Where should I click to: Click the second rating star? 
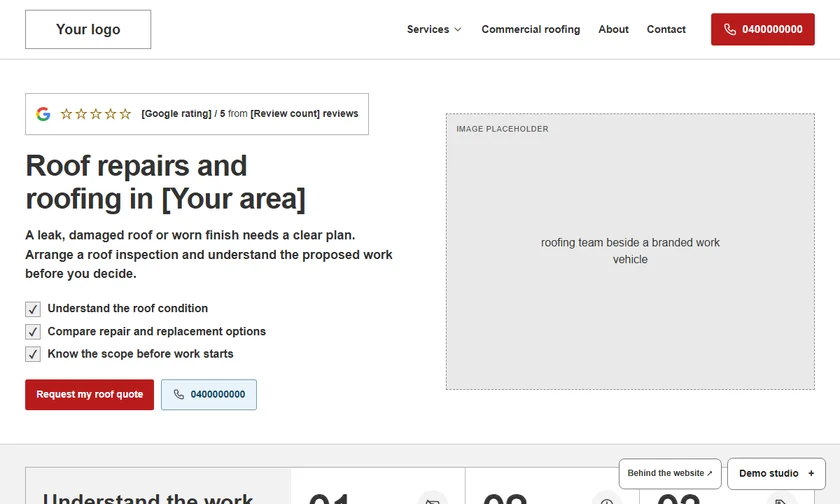click(81, 114)
